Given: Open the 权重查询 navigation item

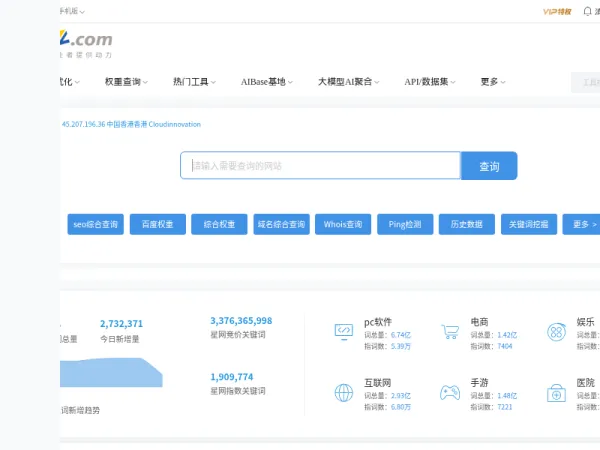Looking at the screenshot, I should [123, 82].
